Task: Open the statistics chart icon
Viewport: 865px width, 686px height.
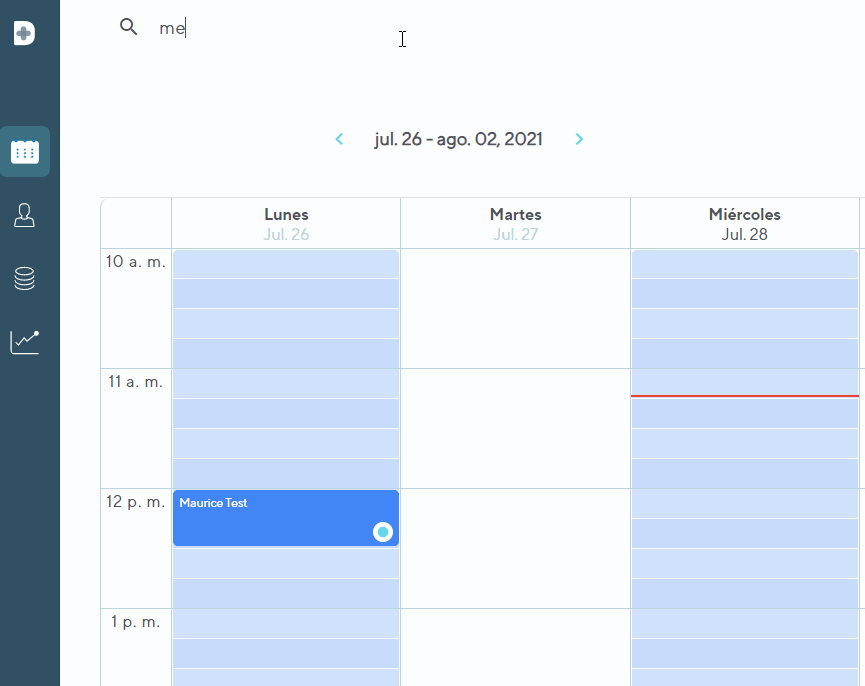Action: coord(25,342)
